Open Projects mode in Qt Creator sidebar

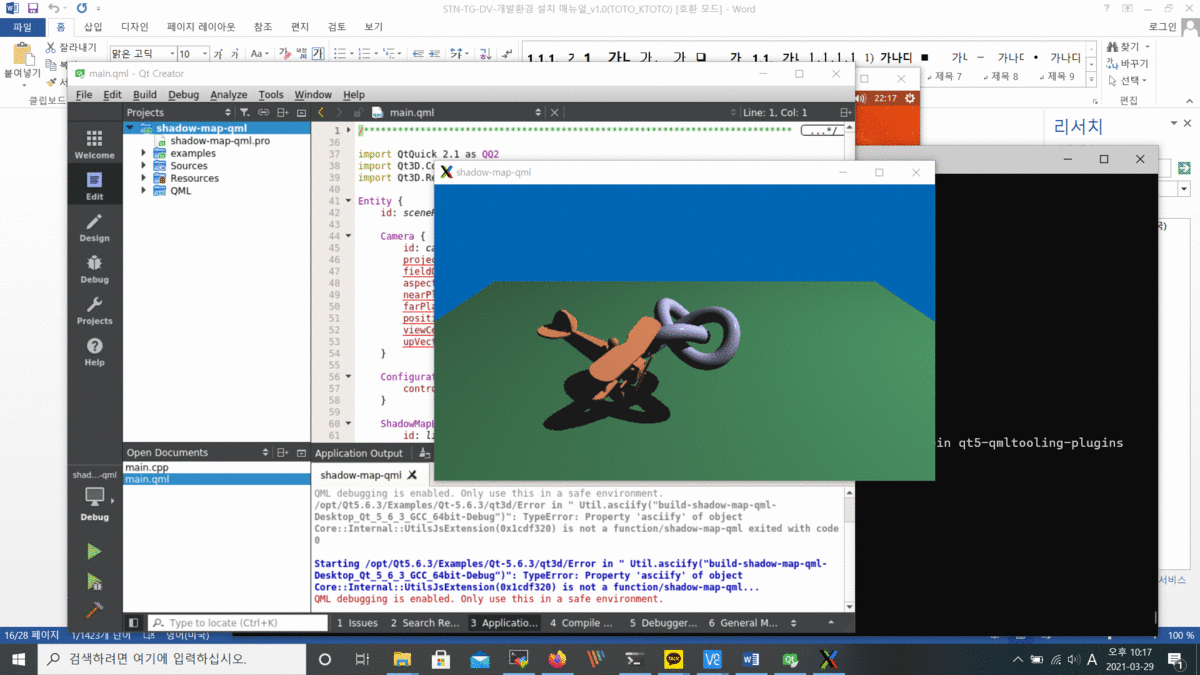point(94,310)
